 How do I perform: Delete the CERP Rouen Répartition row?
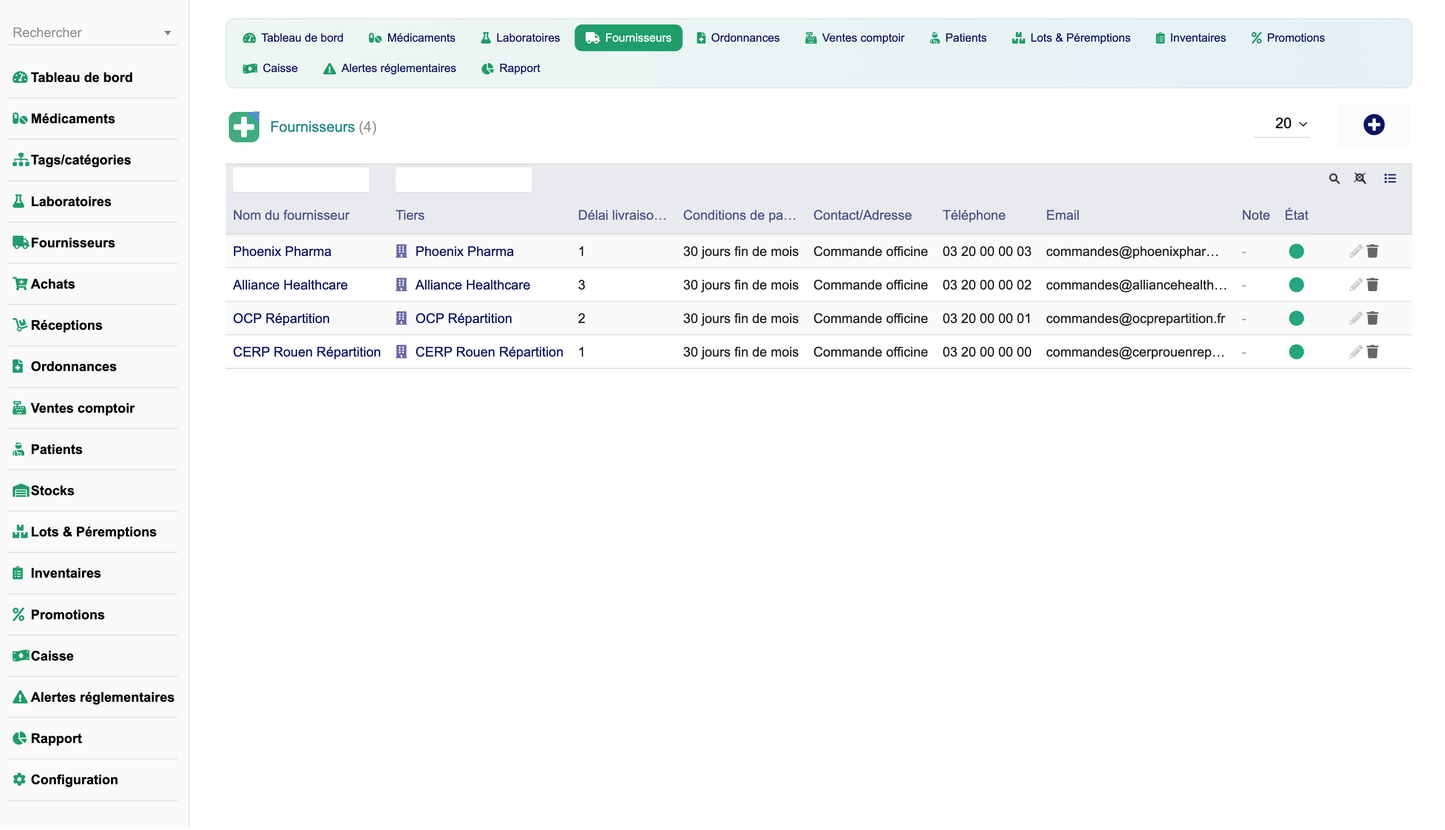1373,352
